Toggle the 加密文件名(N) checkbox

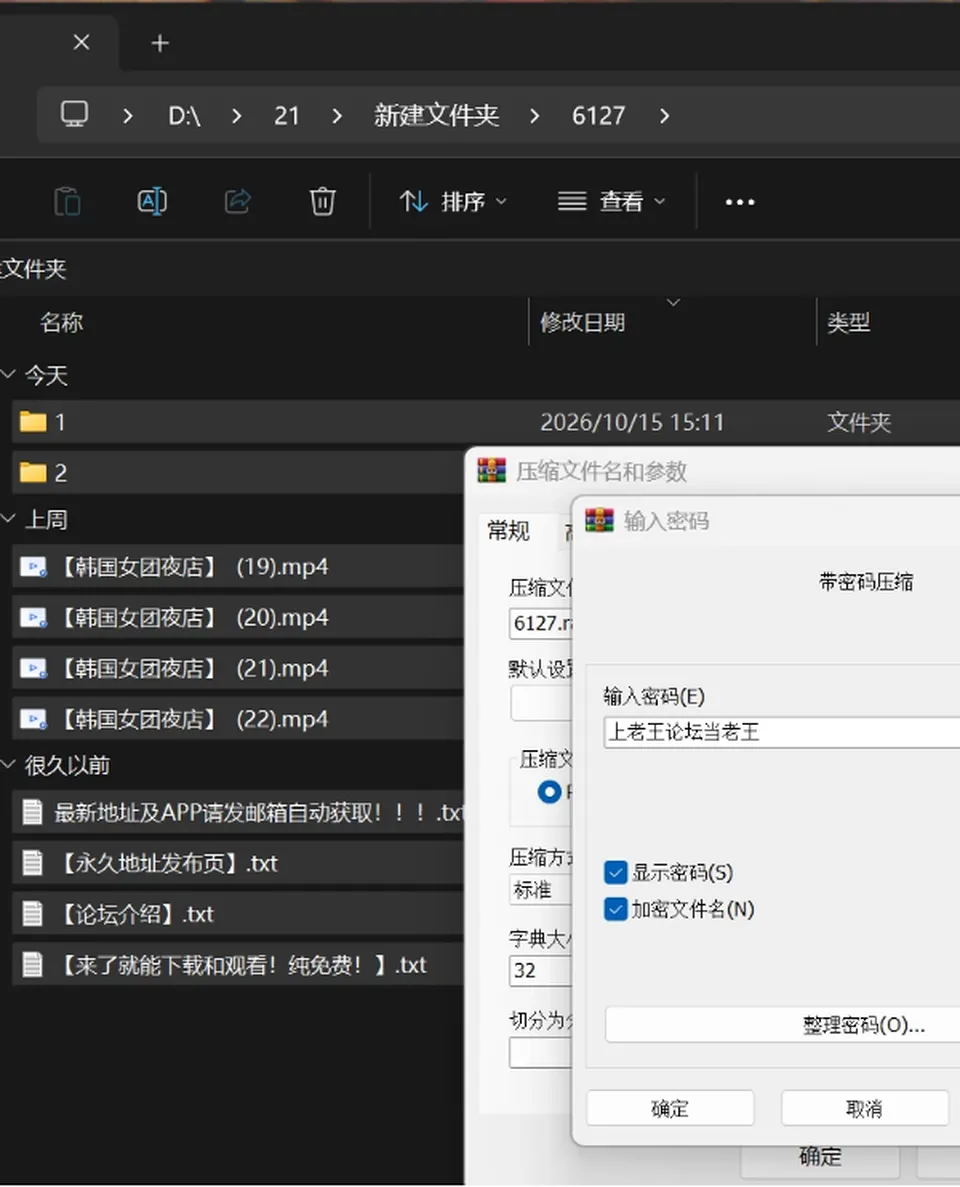(x=616, y=909)
